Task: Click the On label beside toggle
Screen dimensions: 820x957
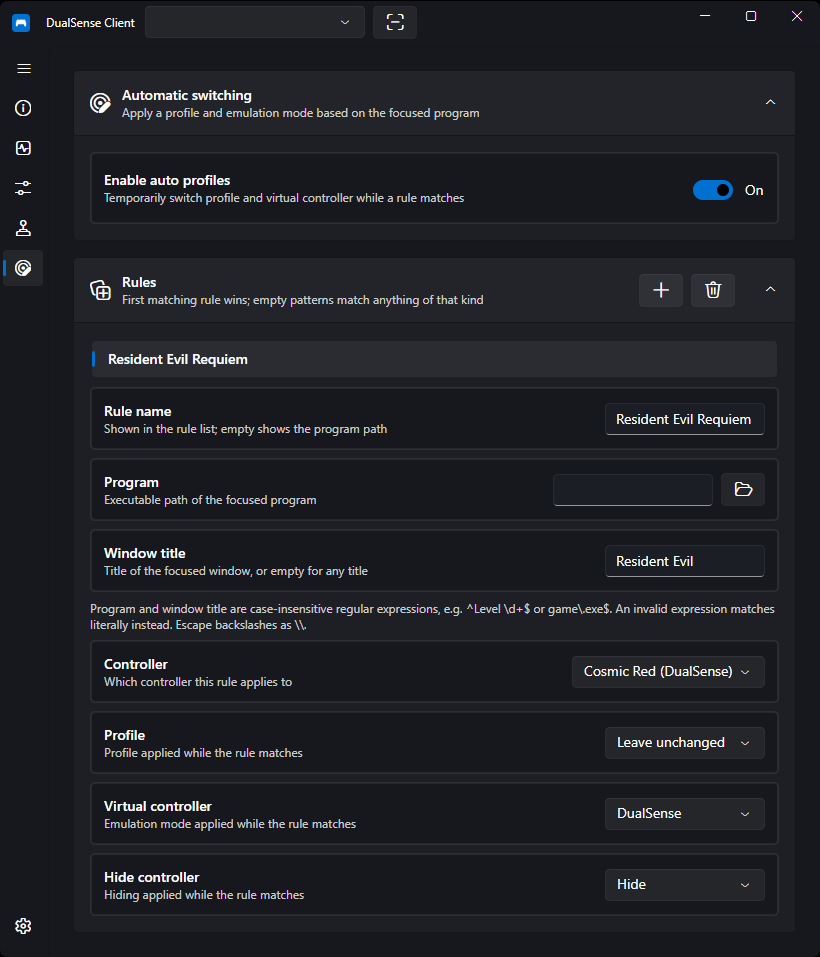Action: tap(754, 190)
